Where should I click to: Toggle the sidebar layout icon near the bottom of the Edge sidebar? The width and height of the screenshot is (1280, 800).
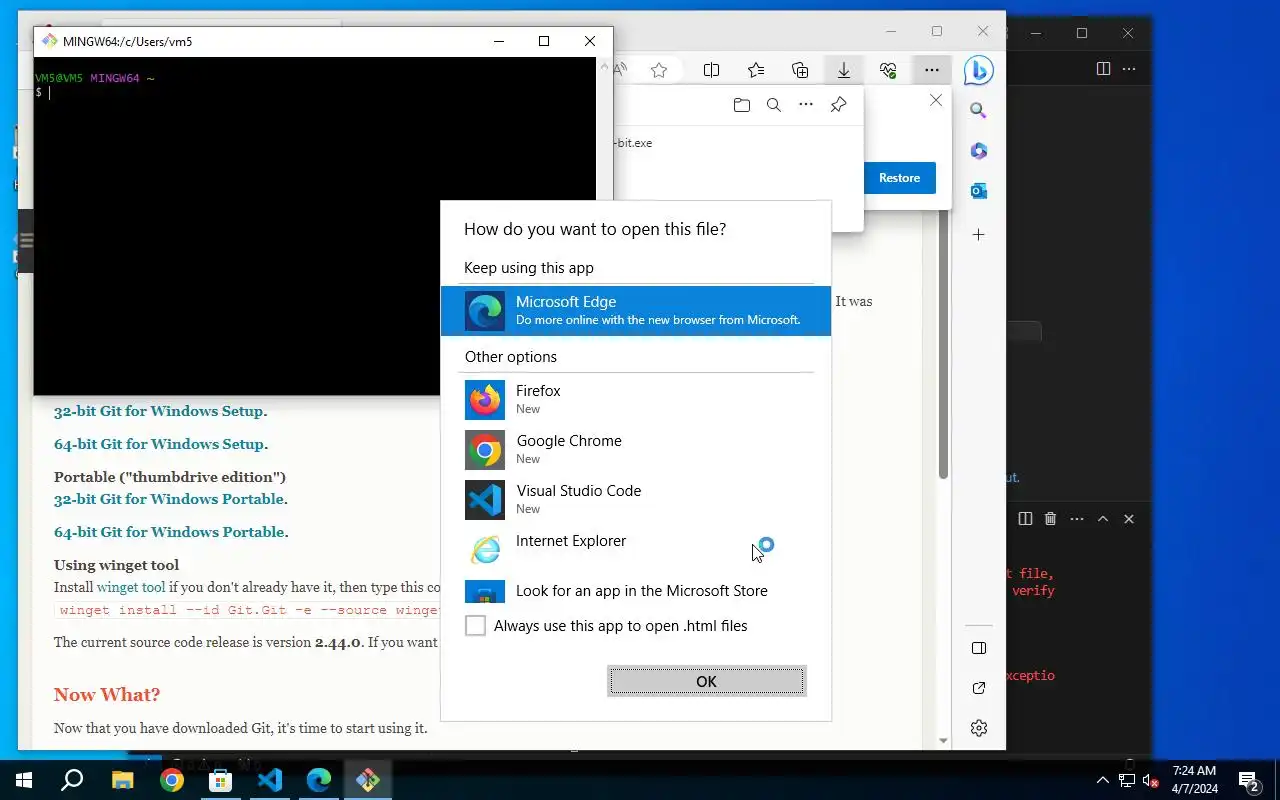[x=979, y=648]
